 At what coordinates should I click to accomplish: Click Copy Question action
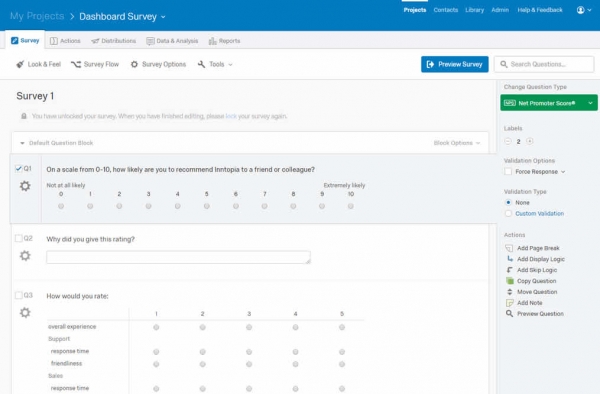pyautogui.click(x=531, y=281)
